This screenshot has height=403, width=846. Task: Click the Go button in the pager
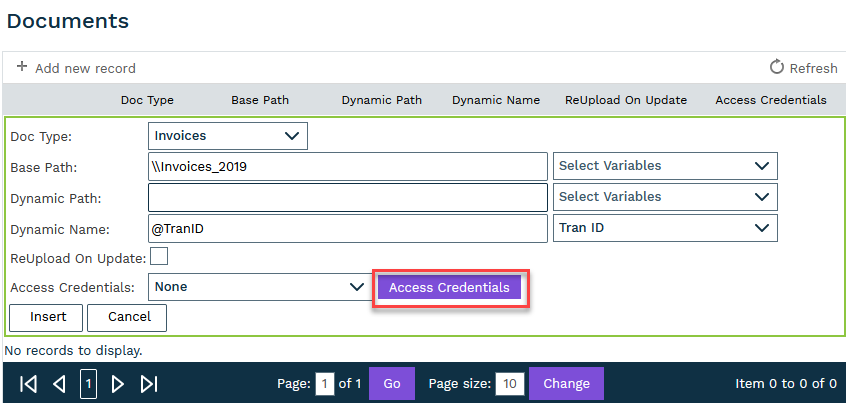(x=391, y=384)
